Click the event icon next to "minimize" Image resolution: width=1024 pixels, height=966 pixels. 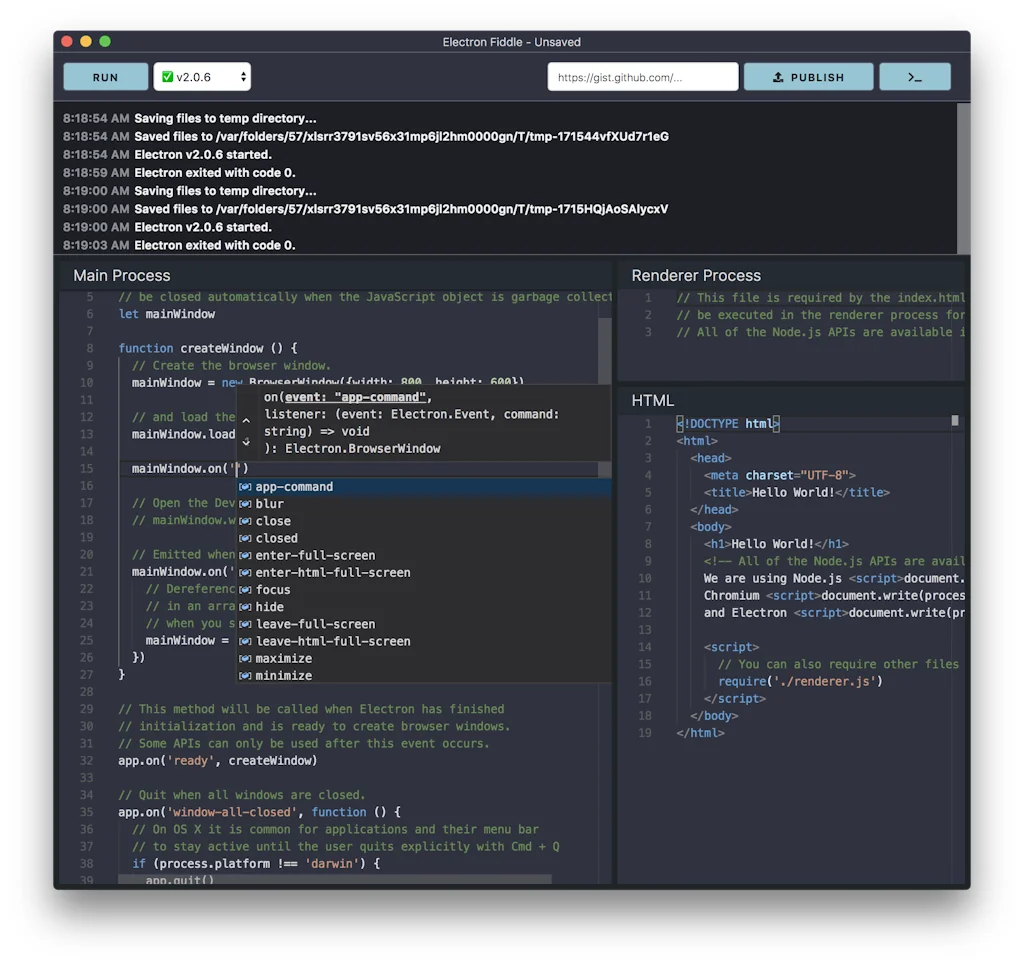tap(245, 675)
